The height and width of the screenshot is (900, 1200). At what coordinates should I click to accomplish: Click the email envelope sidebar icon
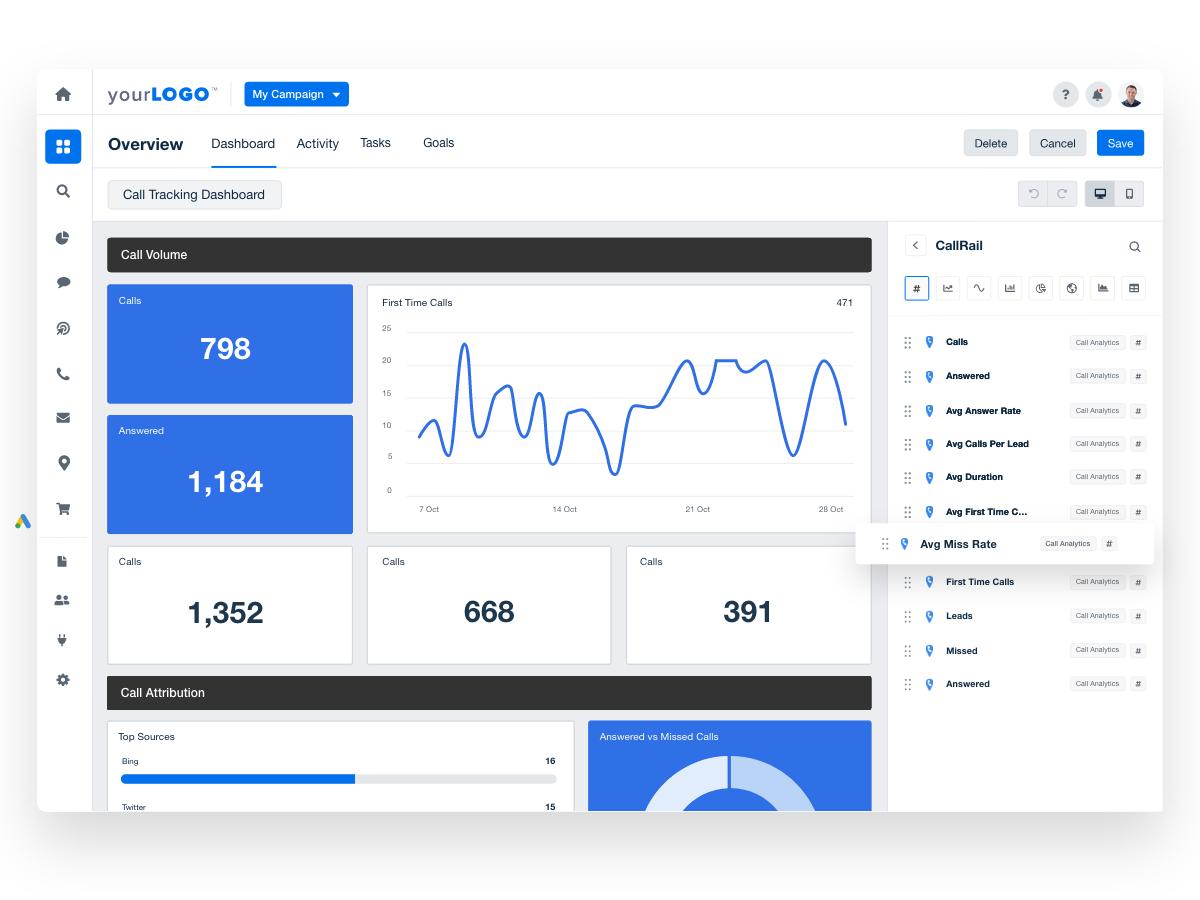63,418
